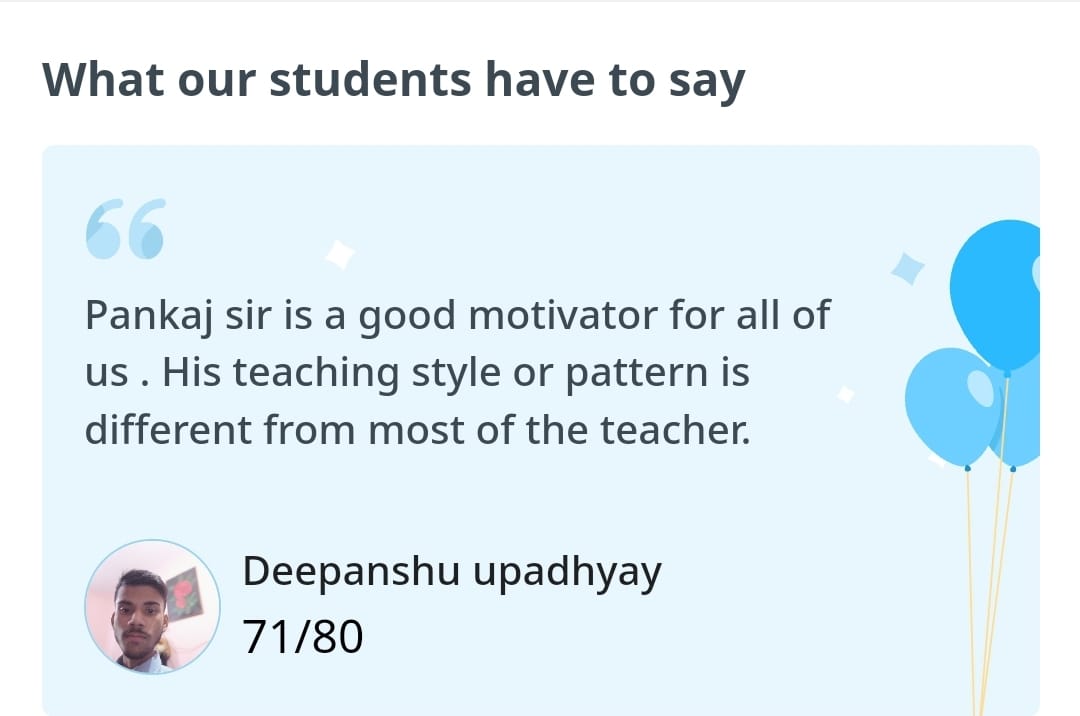The height and width of the screenshot is (716, 1080).
Task: Click the word 'upadhyay' in student name
Action: [567, 574]
